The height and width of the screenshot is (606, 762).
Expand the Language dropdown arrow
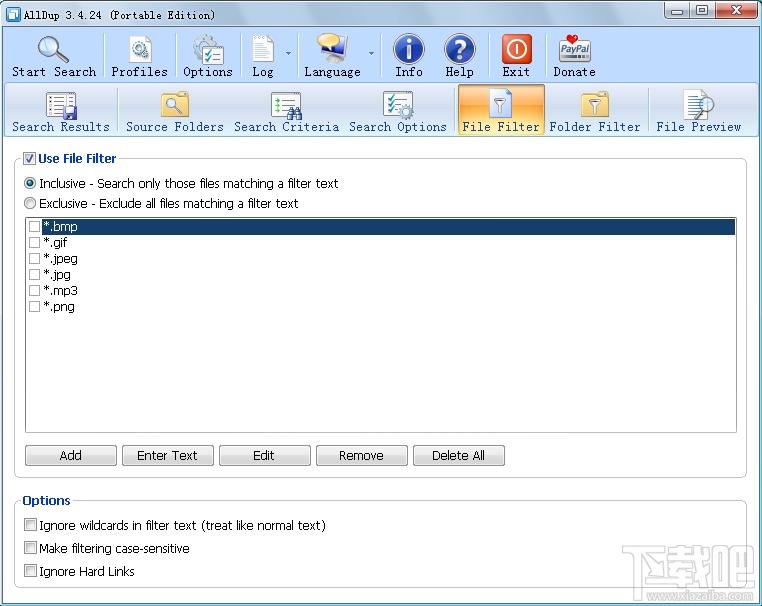point(371,52)
